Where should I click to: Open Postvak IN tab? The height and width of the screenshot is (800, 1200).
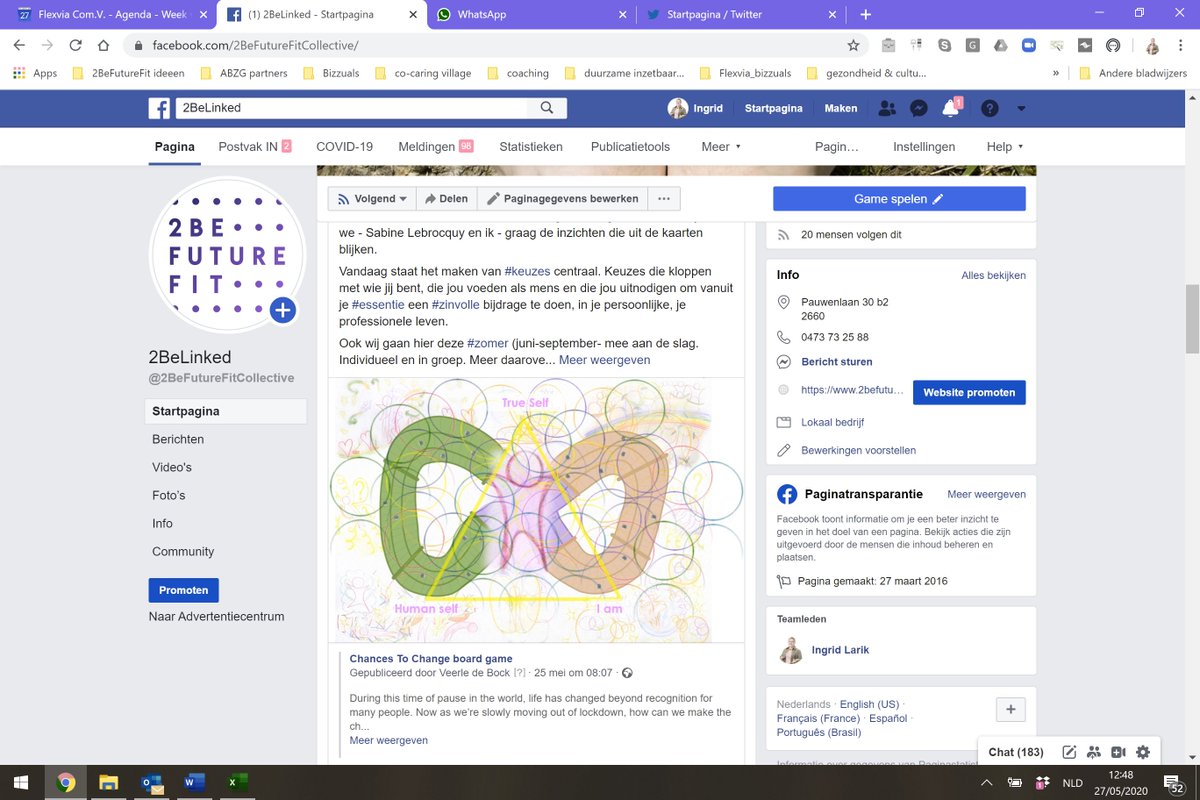click(255, 146)
